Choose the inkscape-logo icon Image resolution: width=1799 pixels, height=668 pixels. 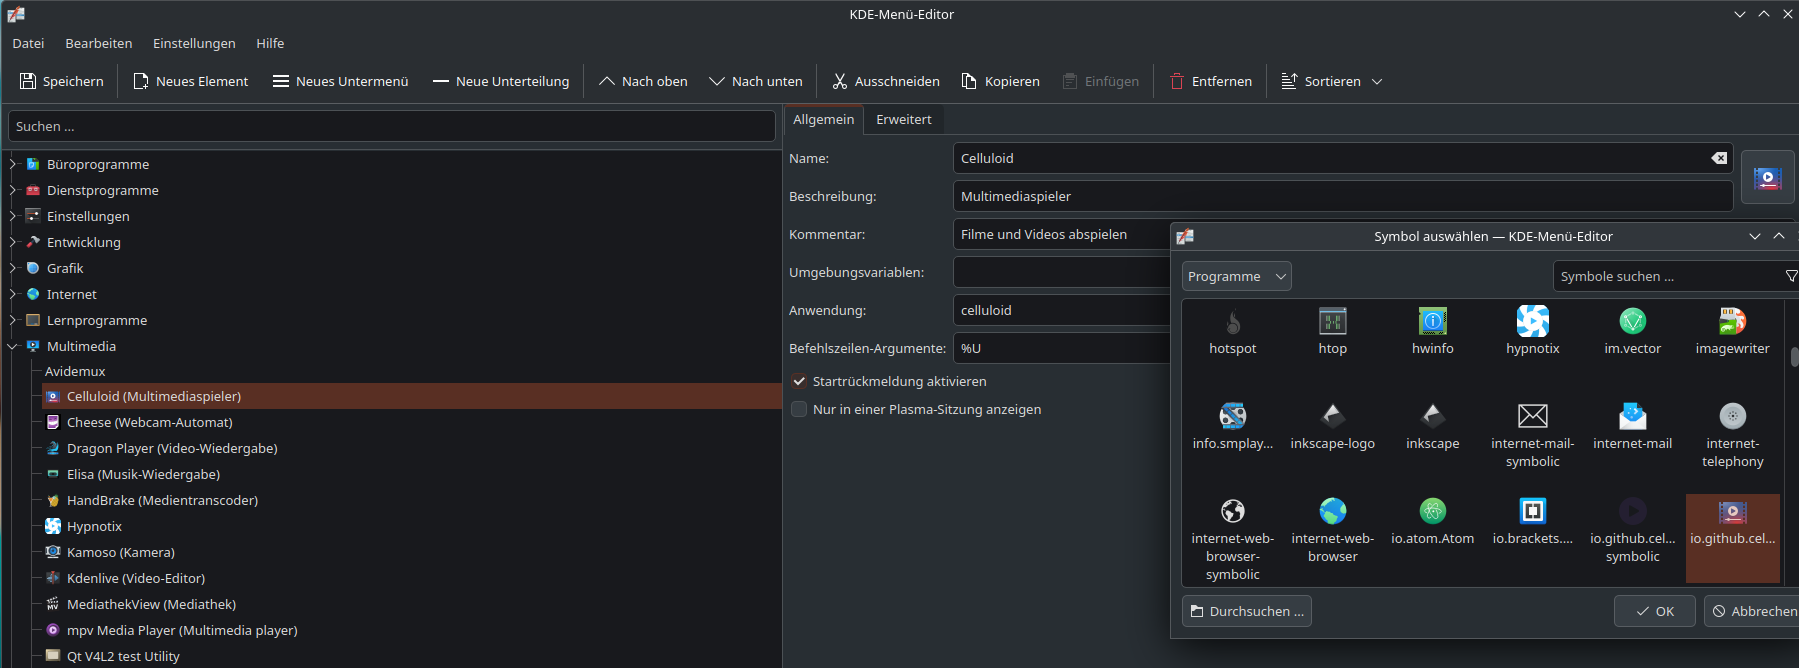(1333, 428)
